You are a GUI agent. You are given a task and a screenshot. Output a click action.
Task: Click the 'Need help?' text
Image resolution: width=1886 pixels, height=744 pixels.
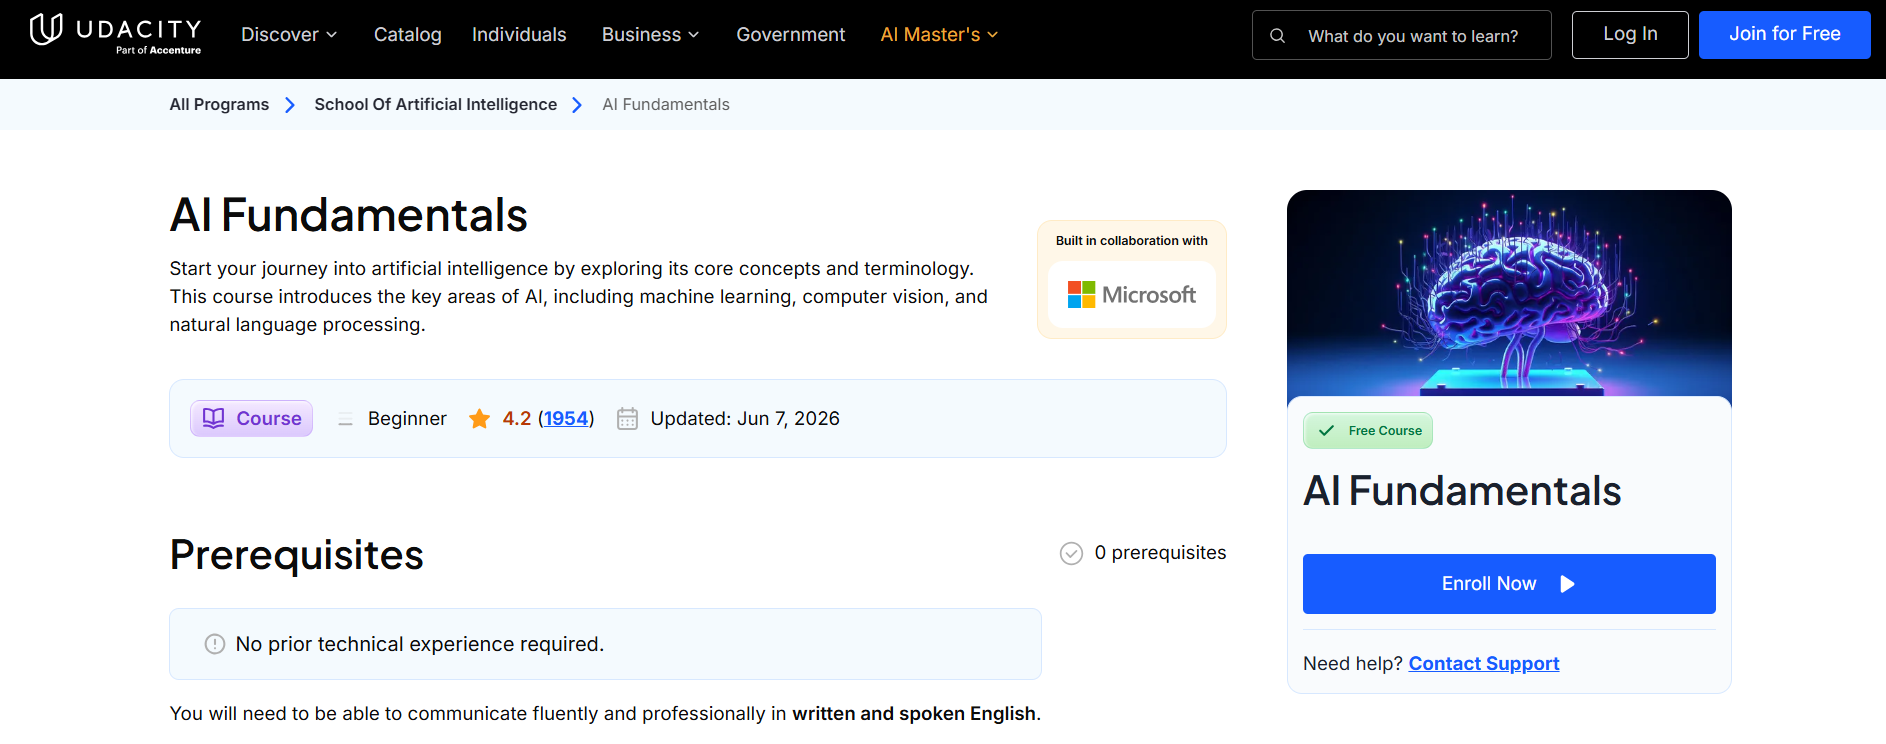[x=1353, y=664]
